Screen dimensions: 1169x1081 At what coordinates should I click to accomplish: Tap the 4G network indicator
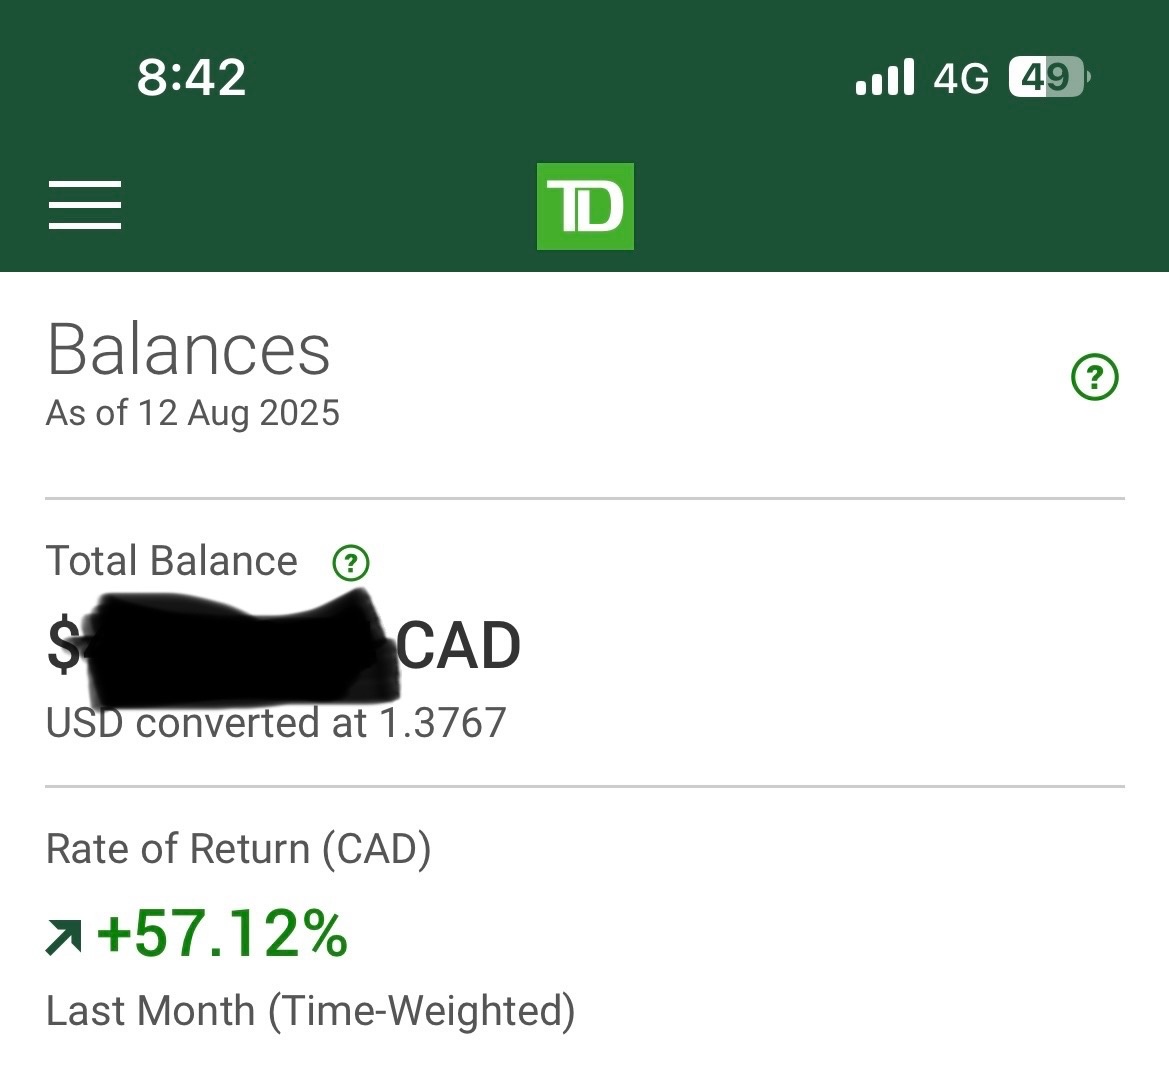pos(961,78)
